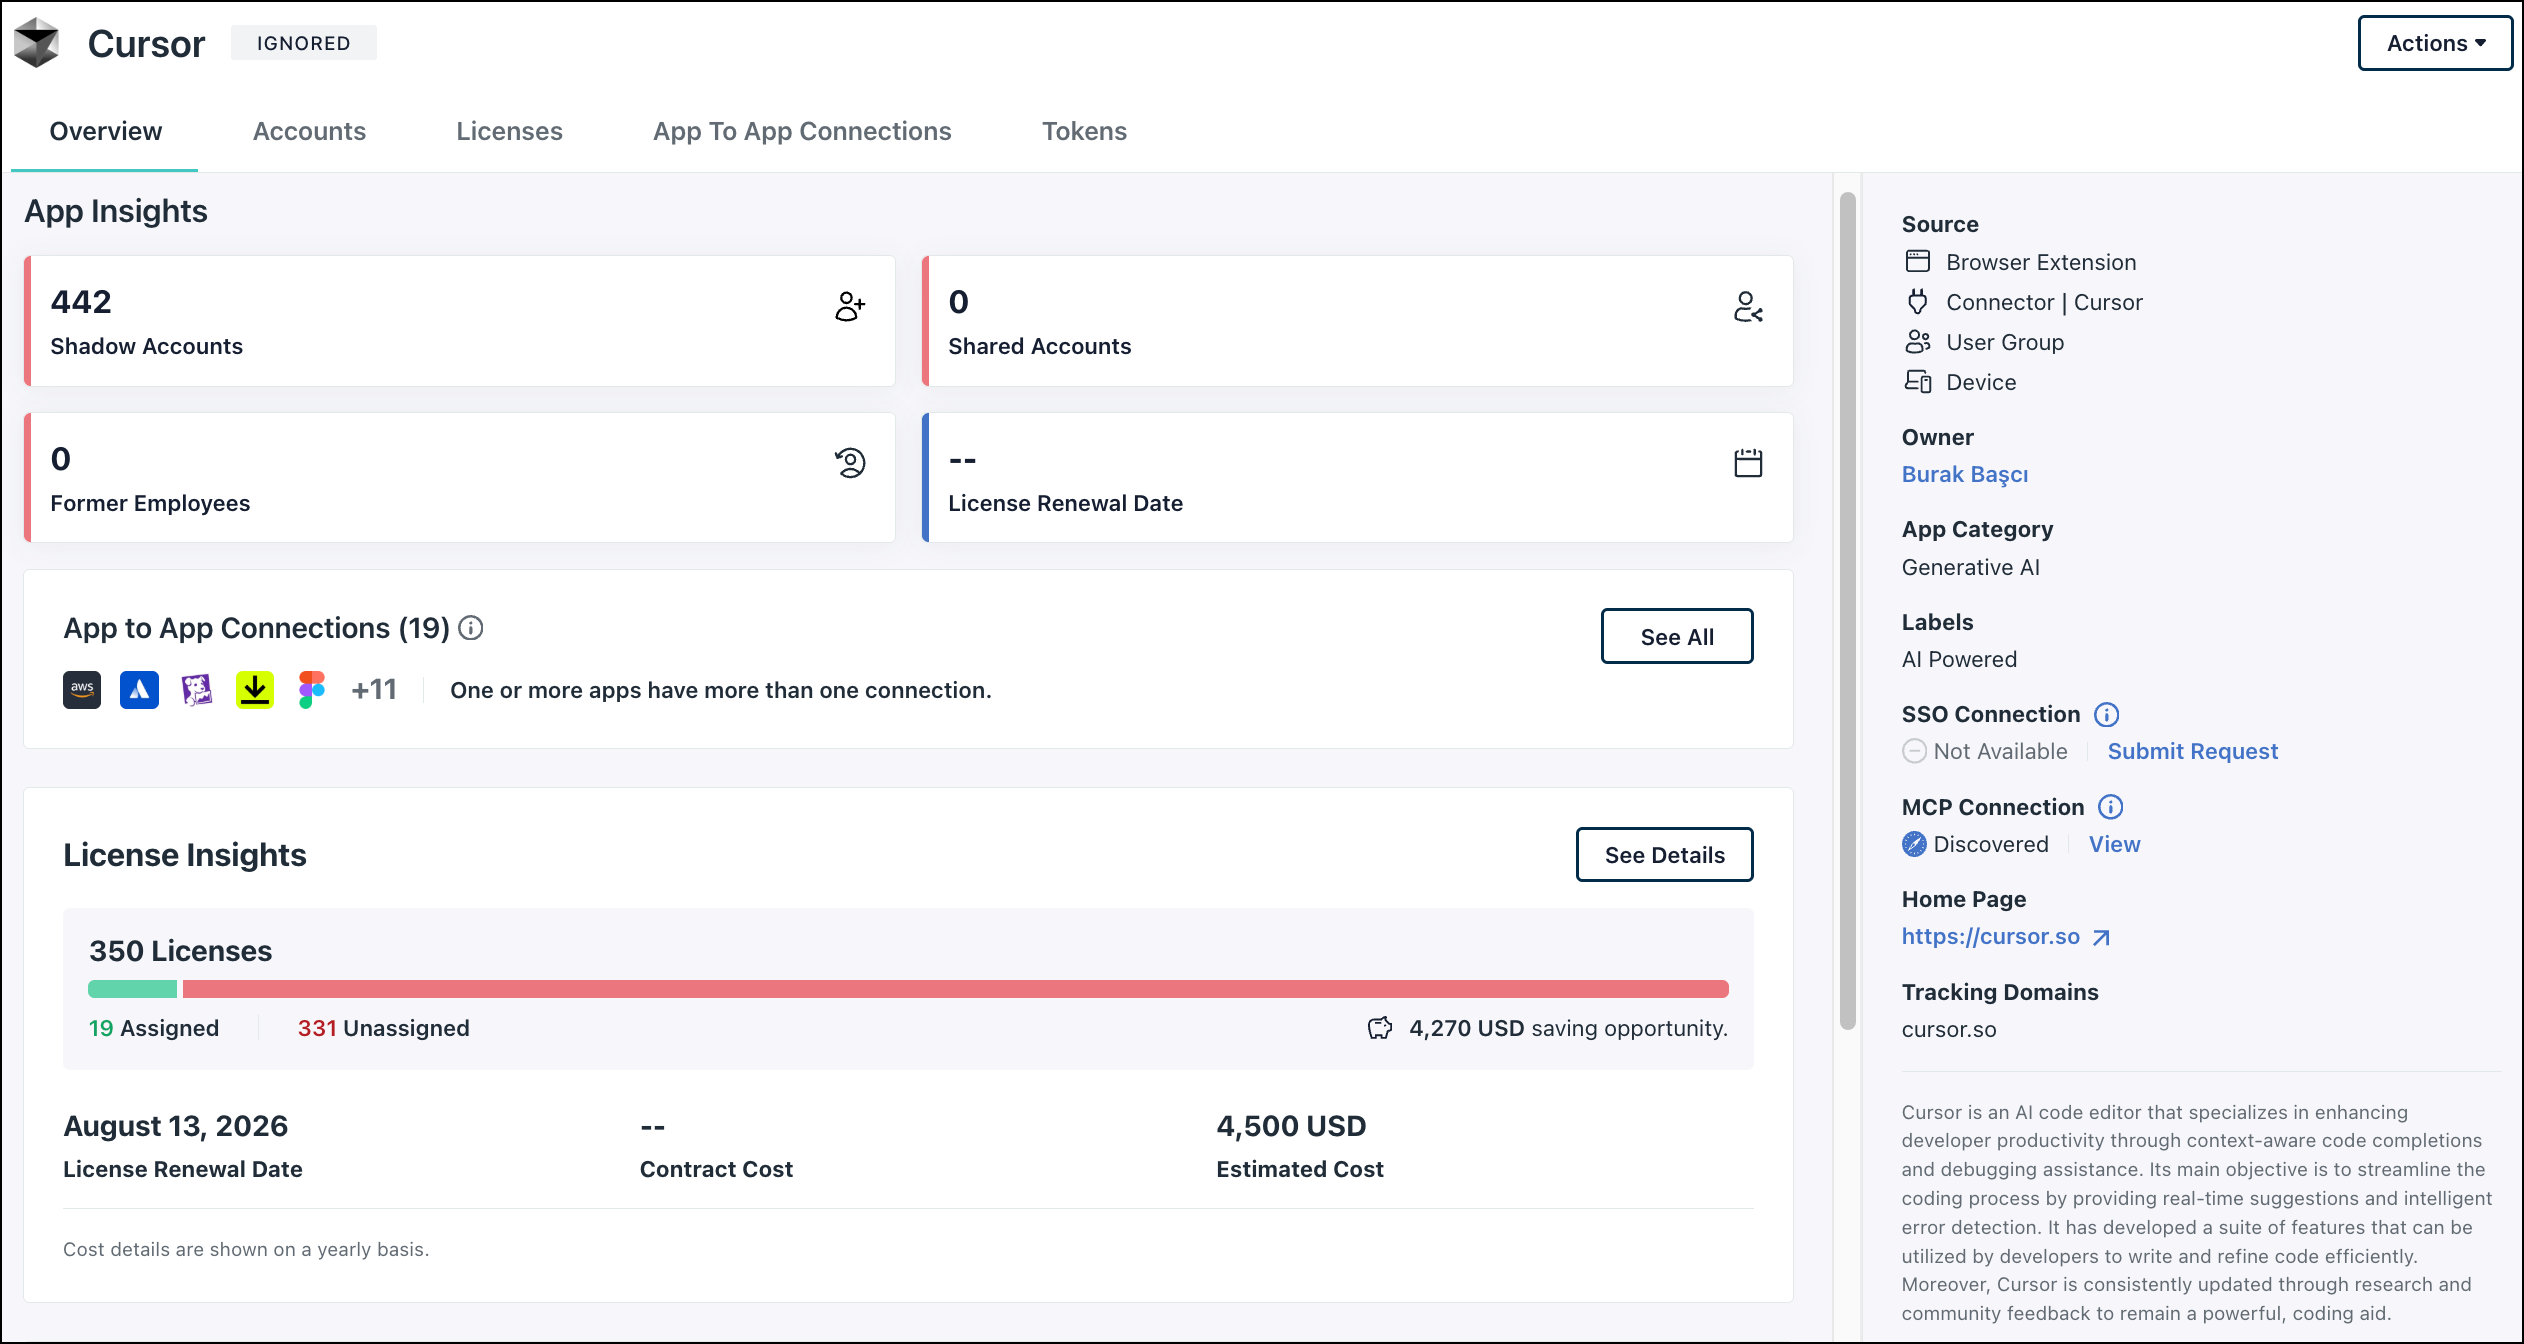Click the Submit Request SSO link
Viewport: 2524px width, 1344px height.
[x=2193, y=751]
